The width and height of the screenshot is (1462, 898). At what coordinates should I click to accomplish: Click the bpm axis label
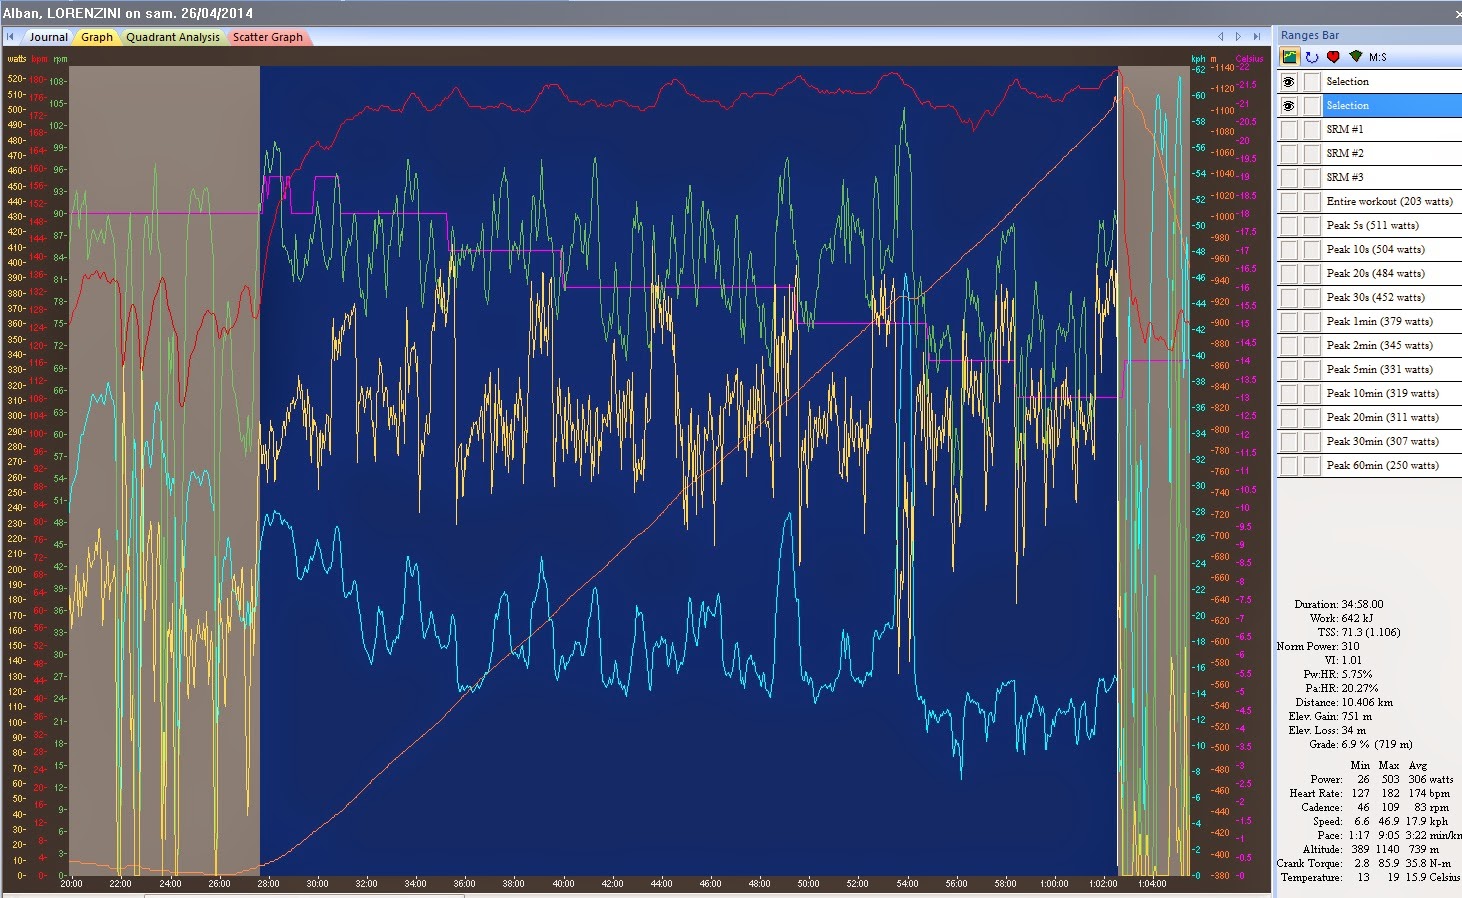coord(39,59)
